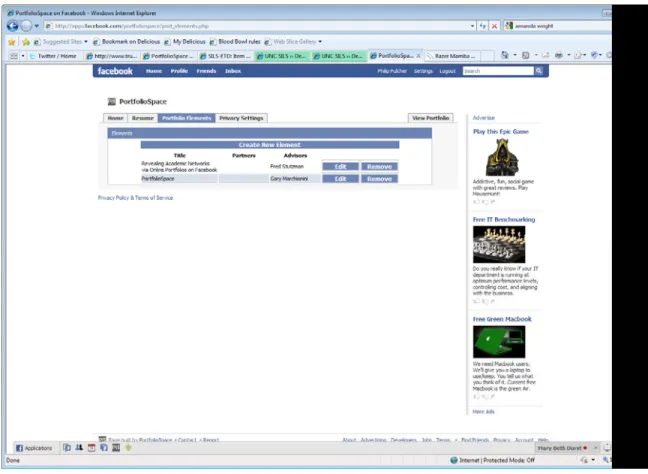Viewport: 648px width, 474px height.
Task: Open Facebook Friends menu item
Action: pos(206,71)
